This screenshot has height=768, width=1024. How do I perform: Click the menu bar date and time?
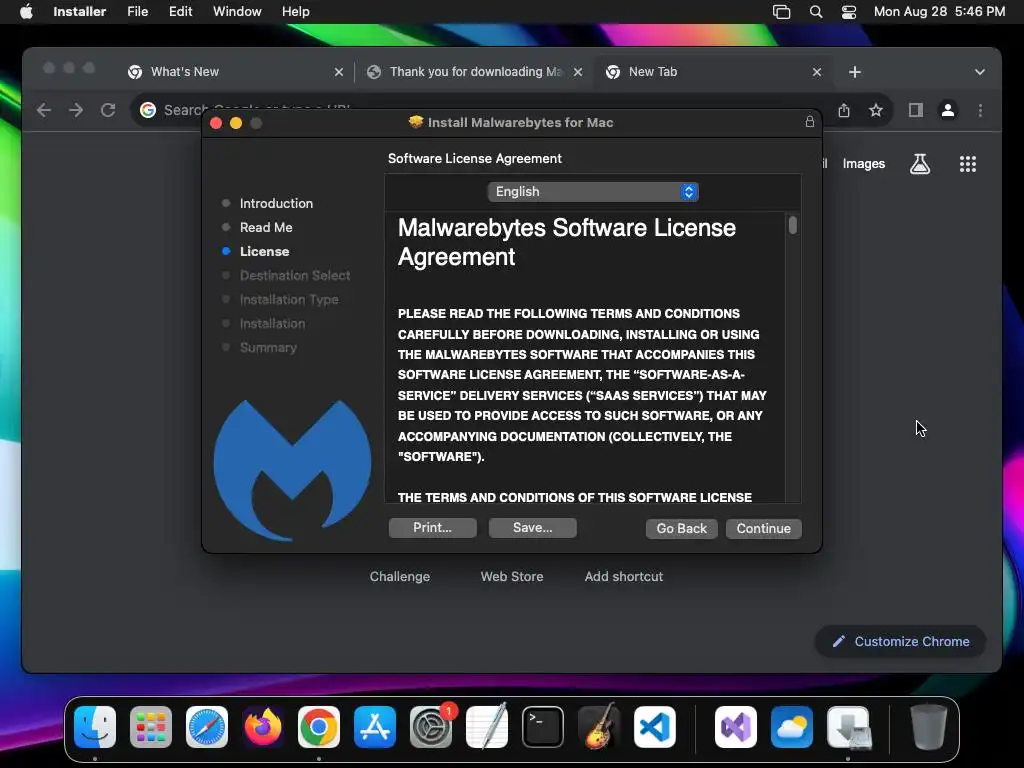coord(939,12)
